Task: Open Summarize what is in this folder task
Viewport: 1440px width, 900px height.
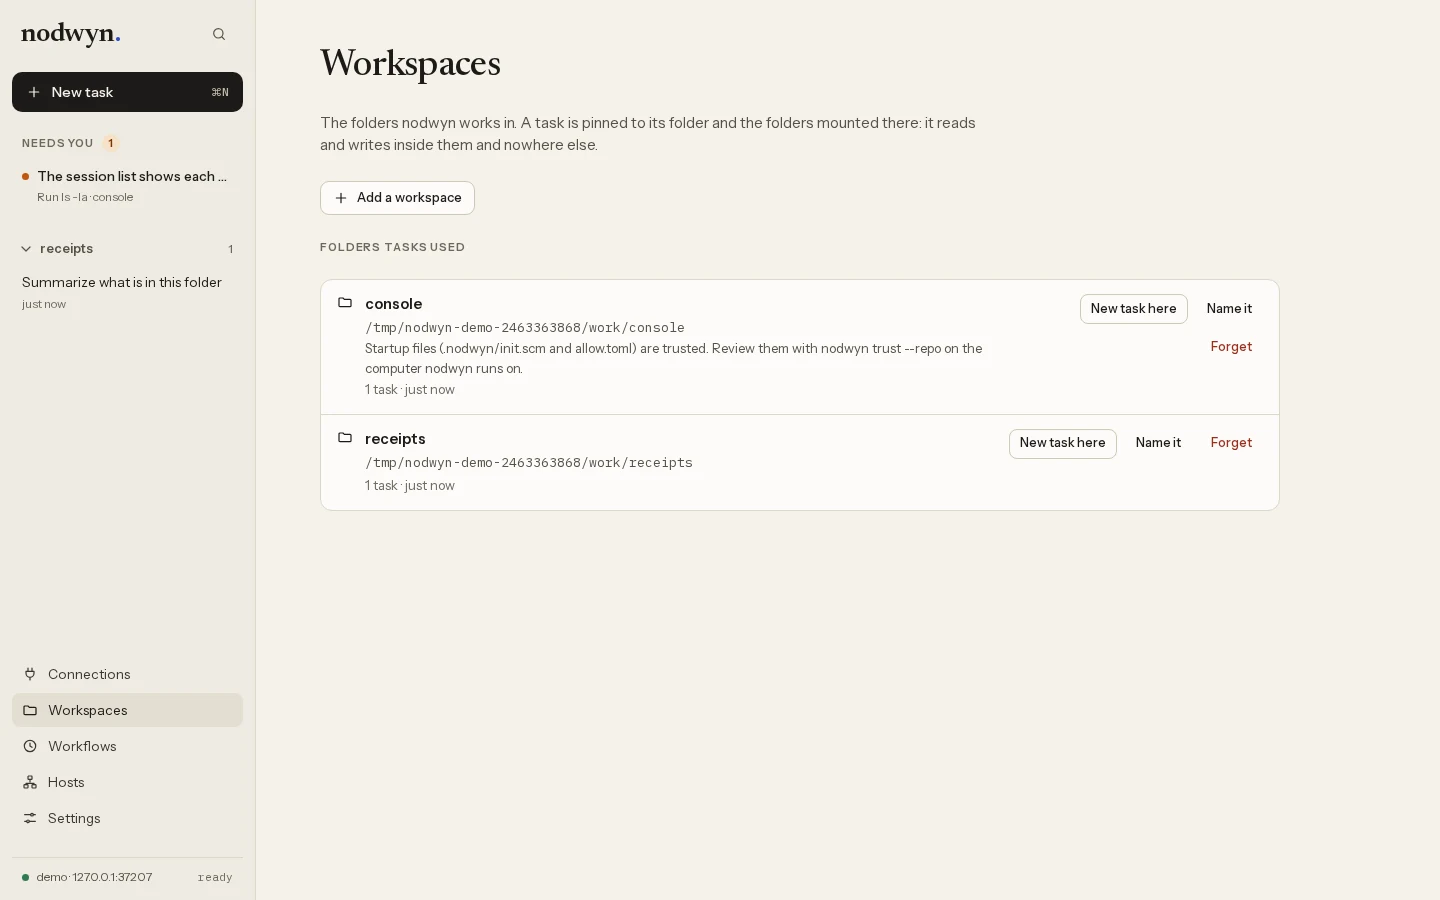Action: click(x=127, y=292)
